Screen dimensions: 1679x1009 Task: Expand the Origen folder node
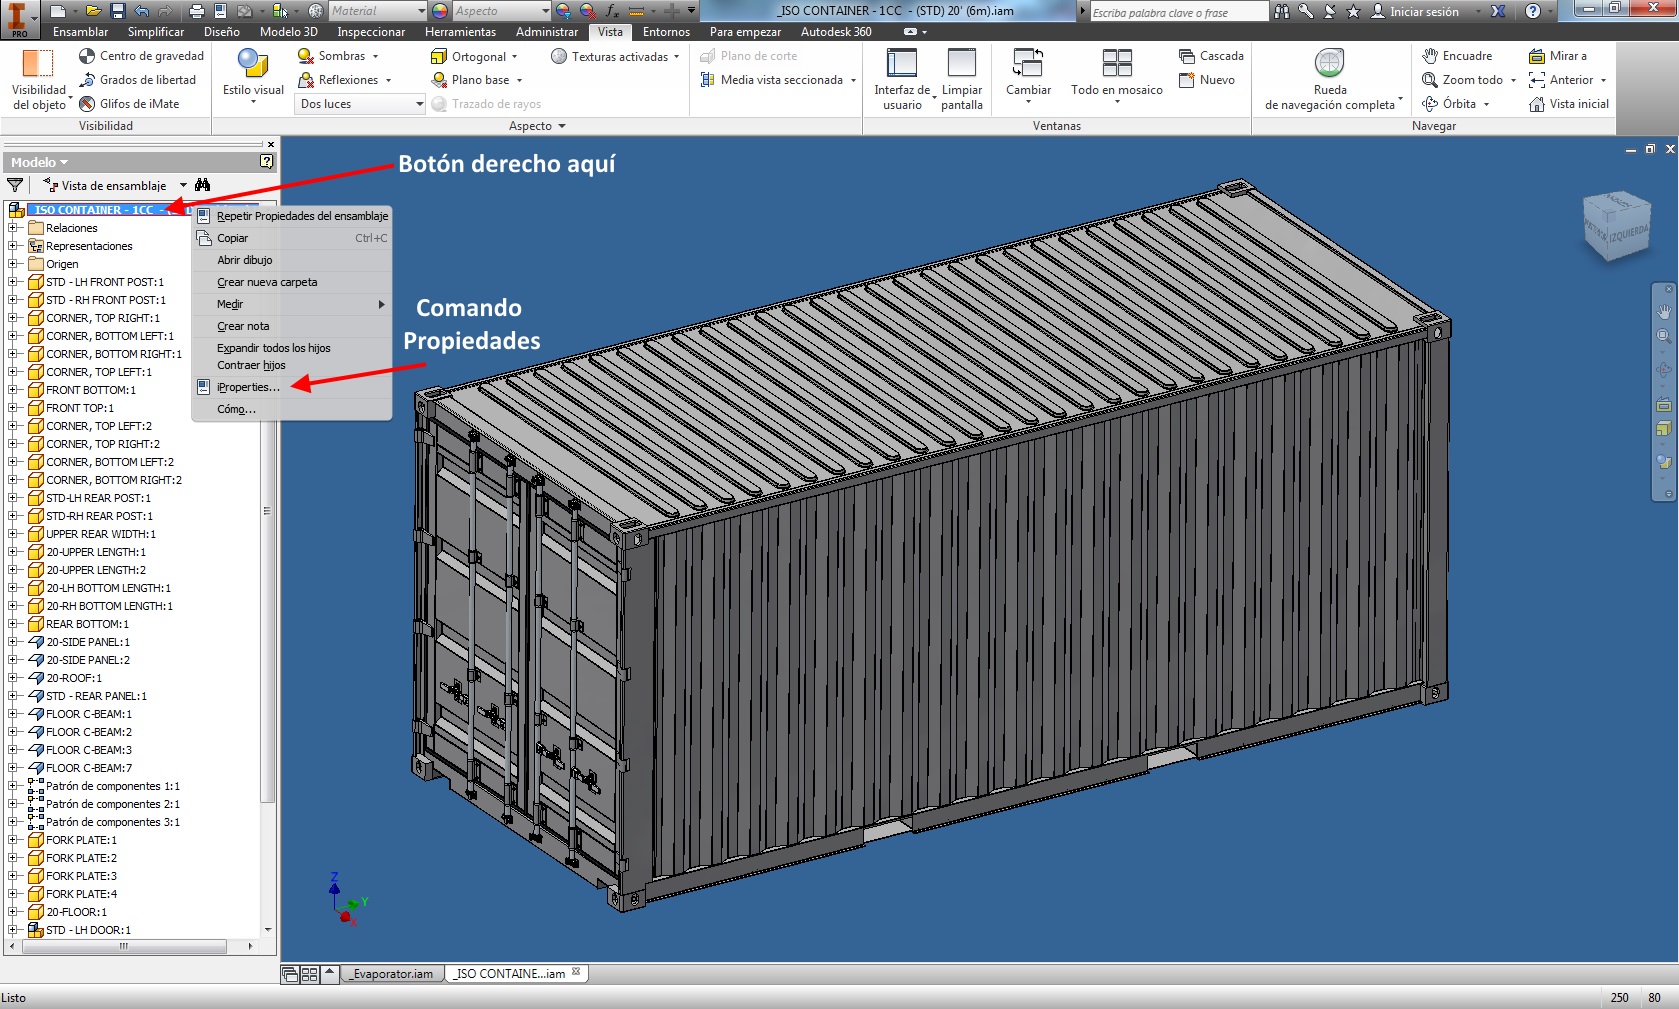coord(14,264)
